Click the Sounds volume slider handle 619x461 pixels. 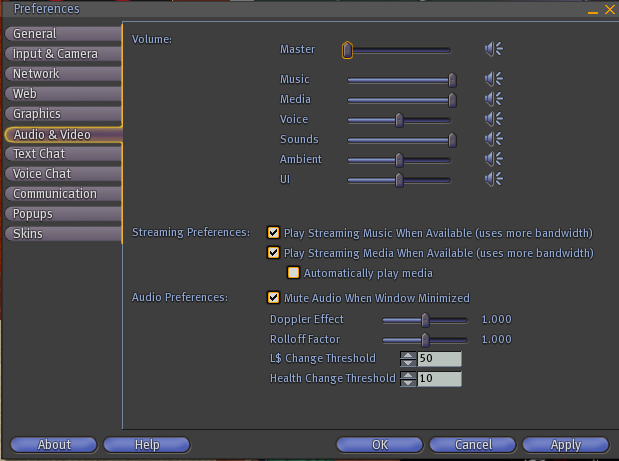(x=452, y=140)
